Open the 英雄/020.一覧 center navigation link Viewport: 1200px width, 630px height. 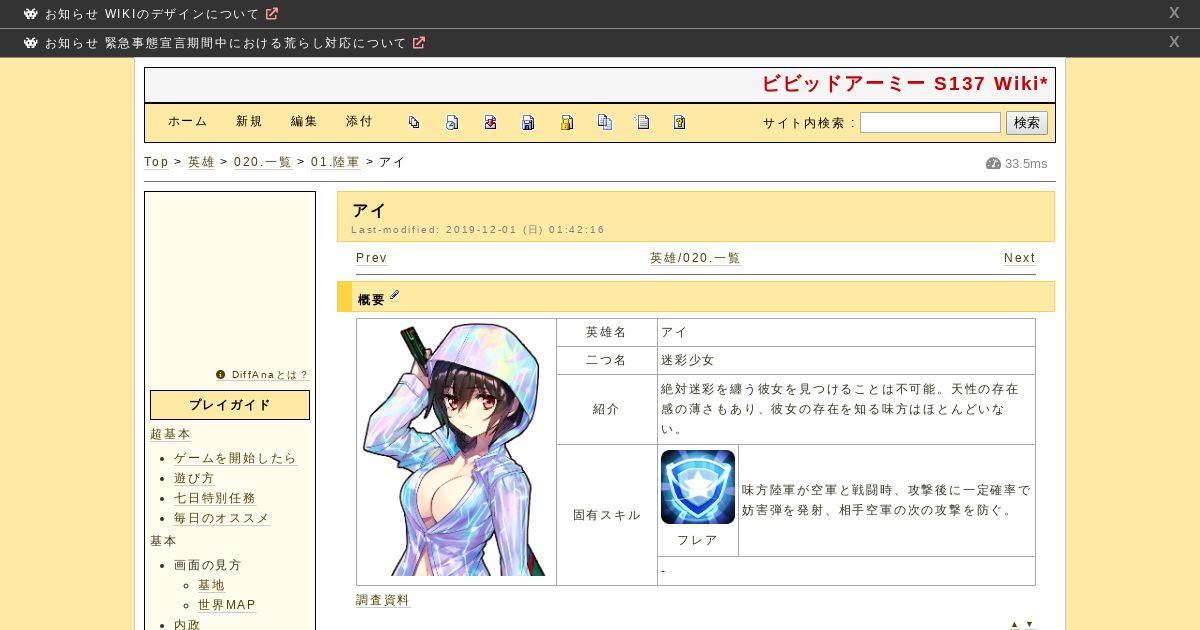[695, 258]
